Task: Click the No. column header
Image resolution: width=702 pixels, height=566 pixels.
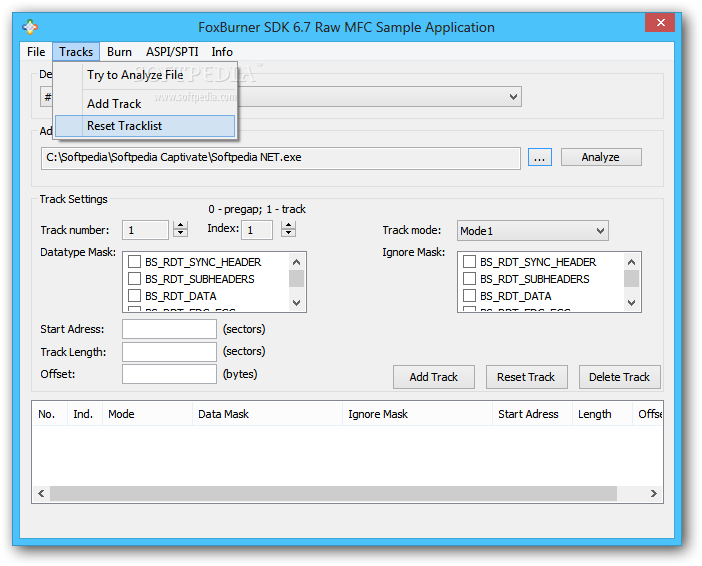Action: 50,414
